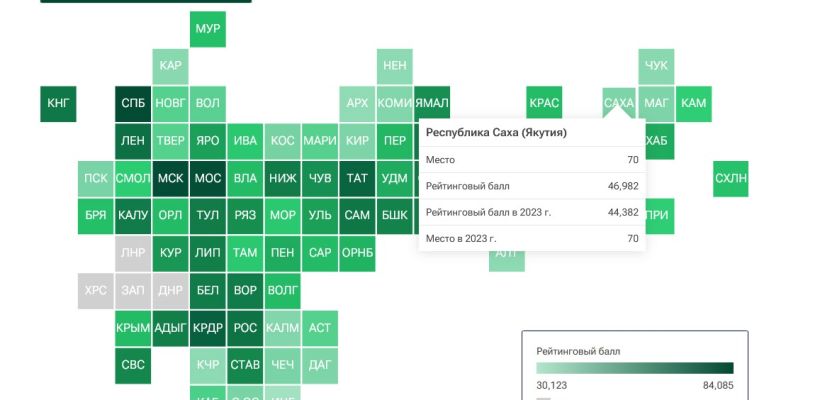
Task: Select the КАМ region tile
Action: coord(693,103)
